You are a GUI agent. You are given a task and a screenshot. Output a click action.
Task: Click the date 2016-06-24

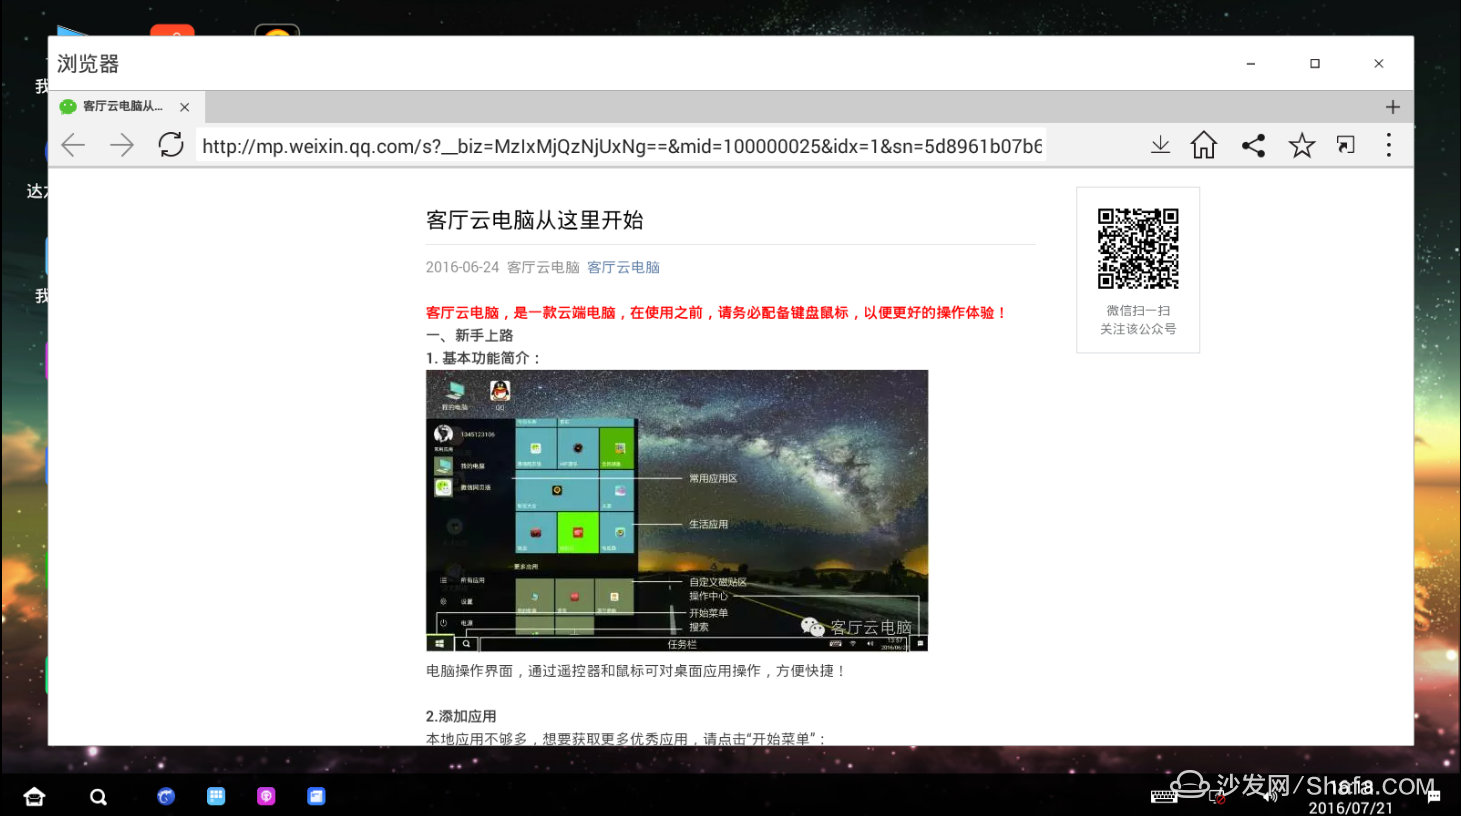tap(462, 267)
